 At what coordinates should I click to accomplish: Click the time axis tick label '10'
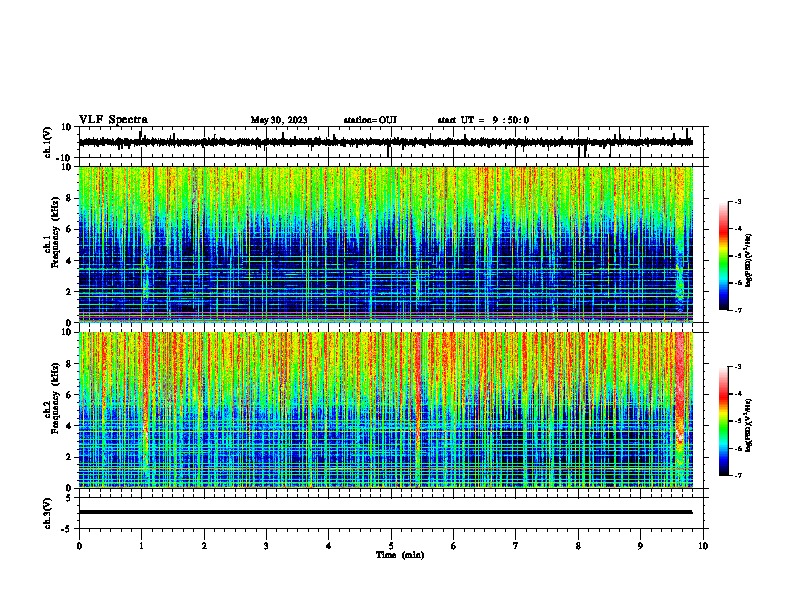point(703,546)
